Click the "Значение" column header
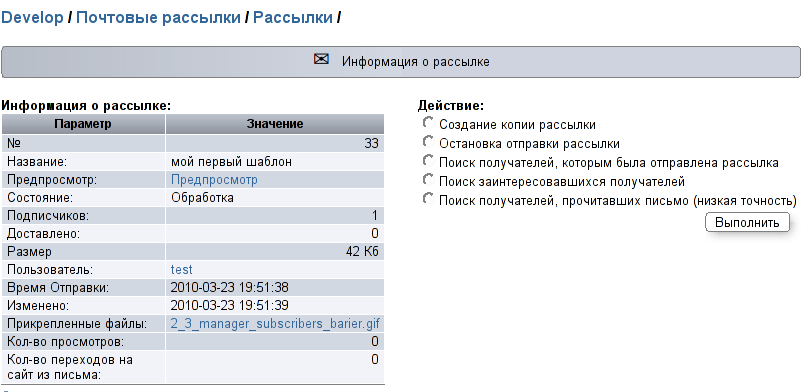Viewport: 808px width, 392px height. [275, 124]
